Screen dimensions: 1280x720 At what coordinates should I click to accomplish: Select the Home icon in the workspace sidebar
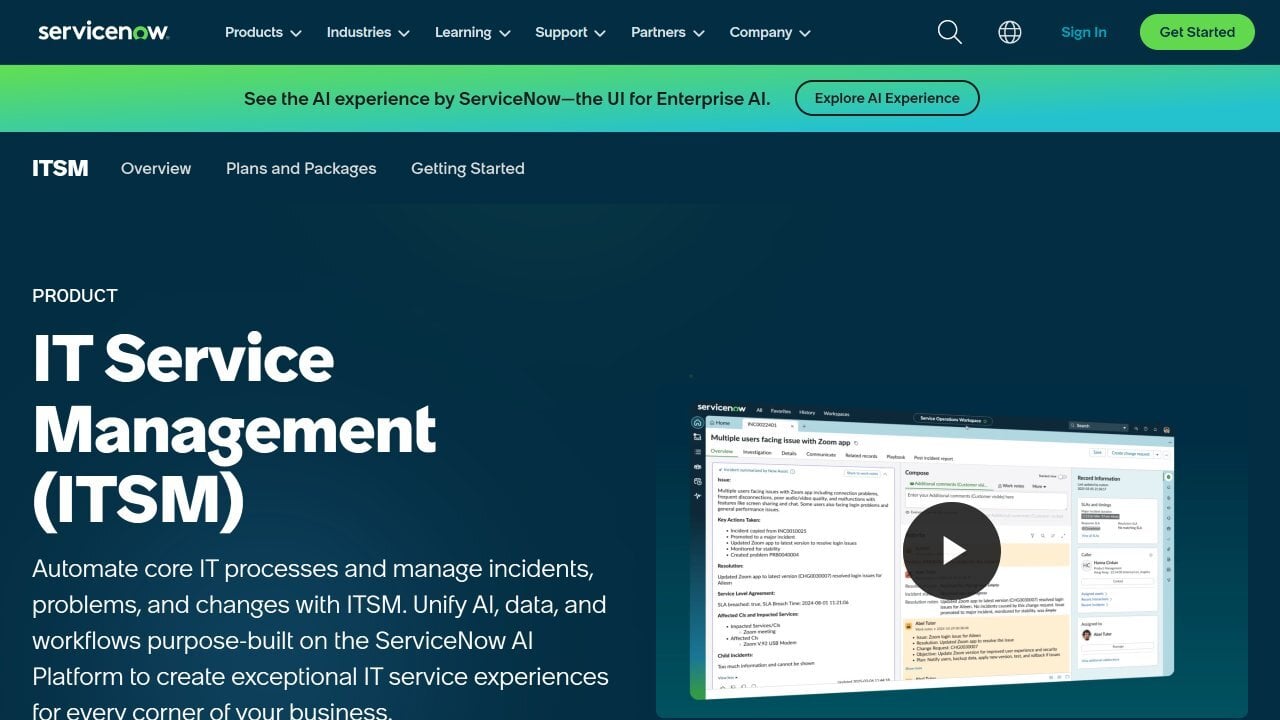[x=698, y=423]
